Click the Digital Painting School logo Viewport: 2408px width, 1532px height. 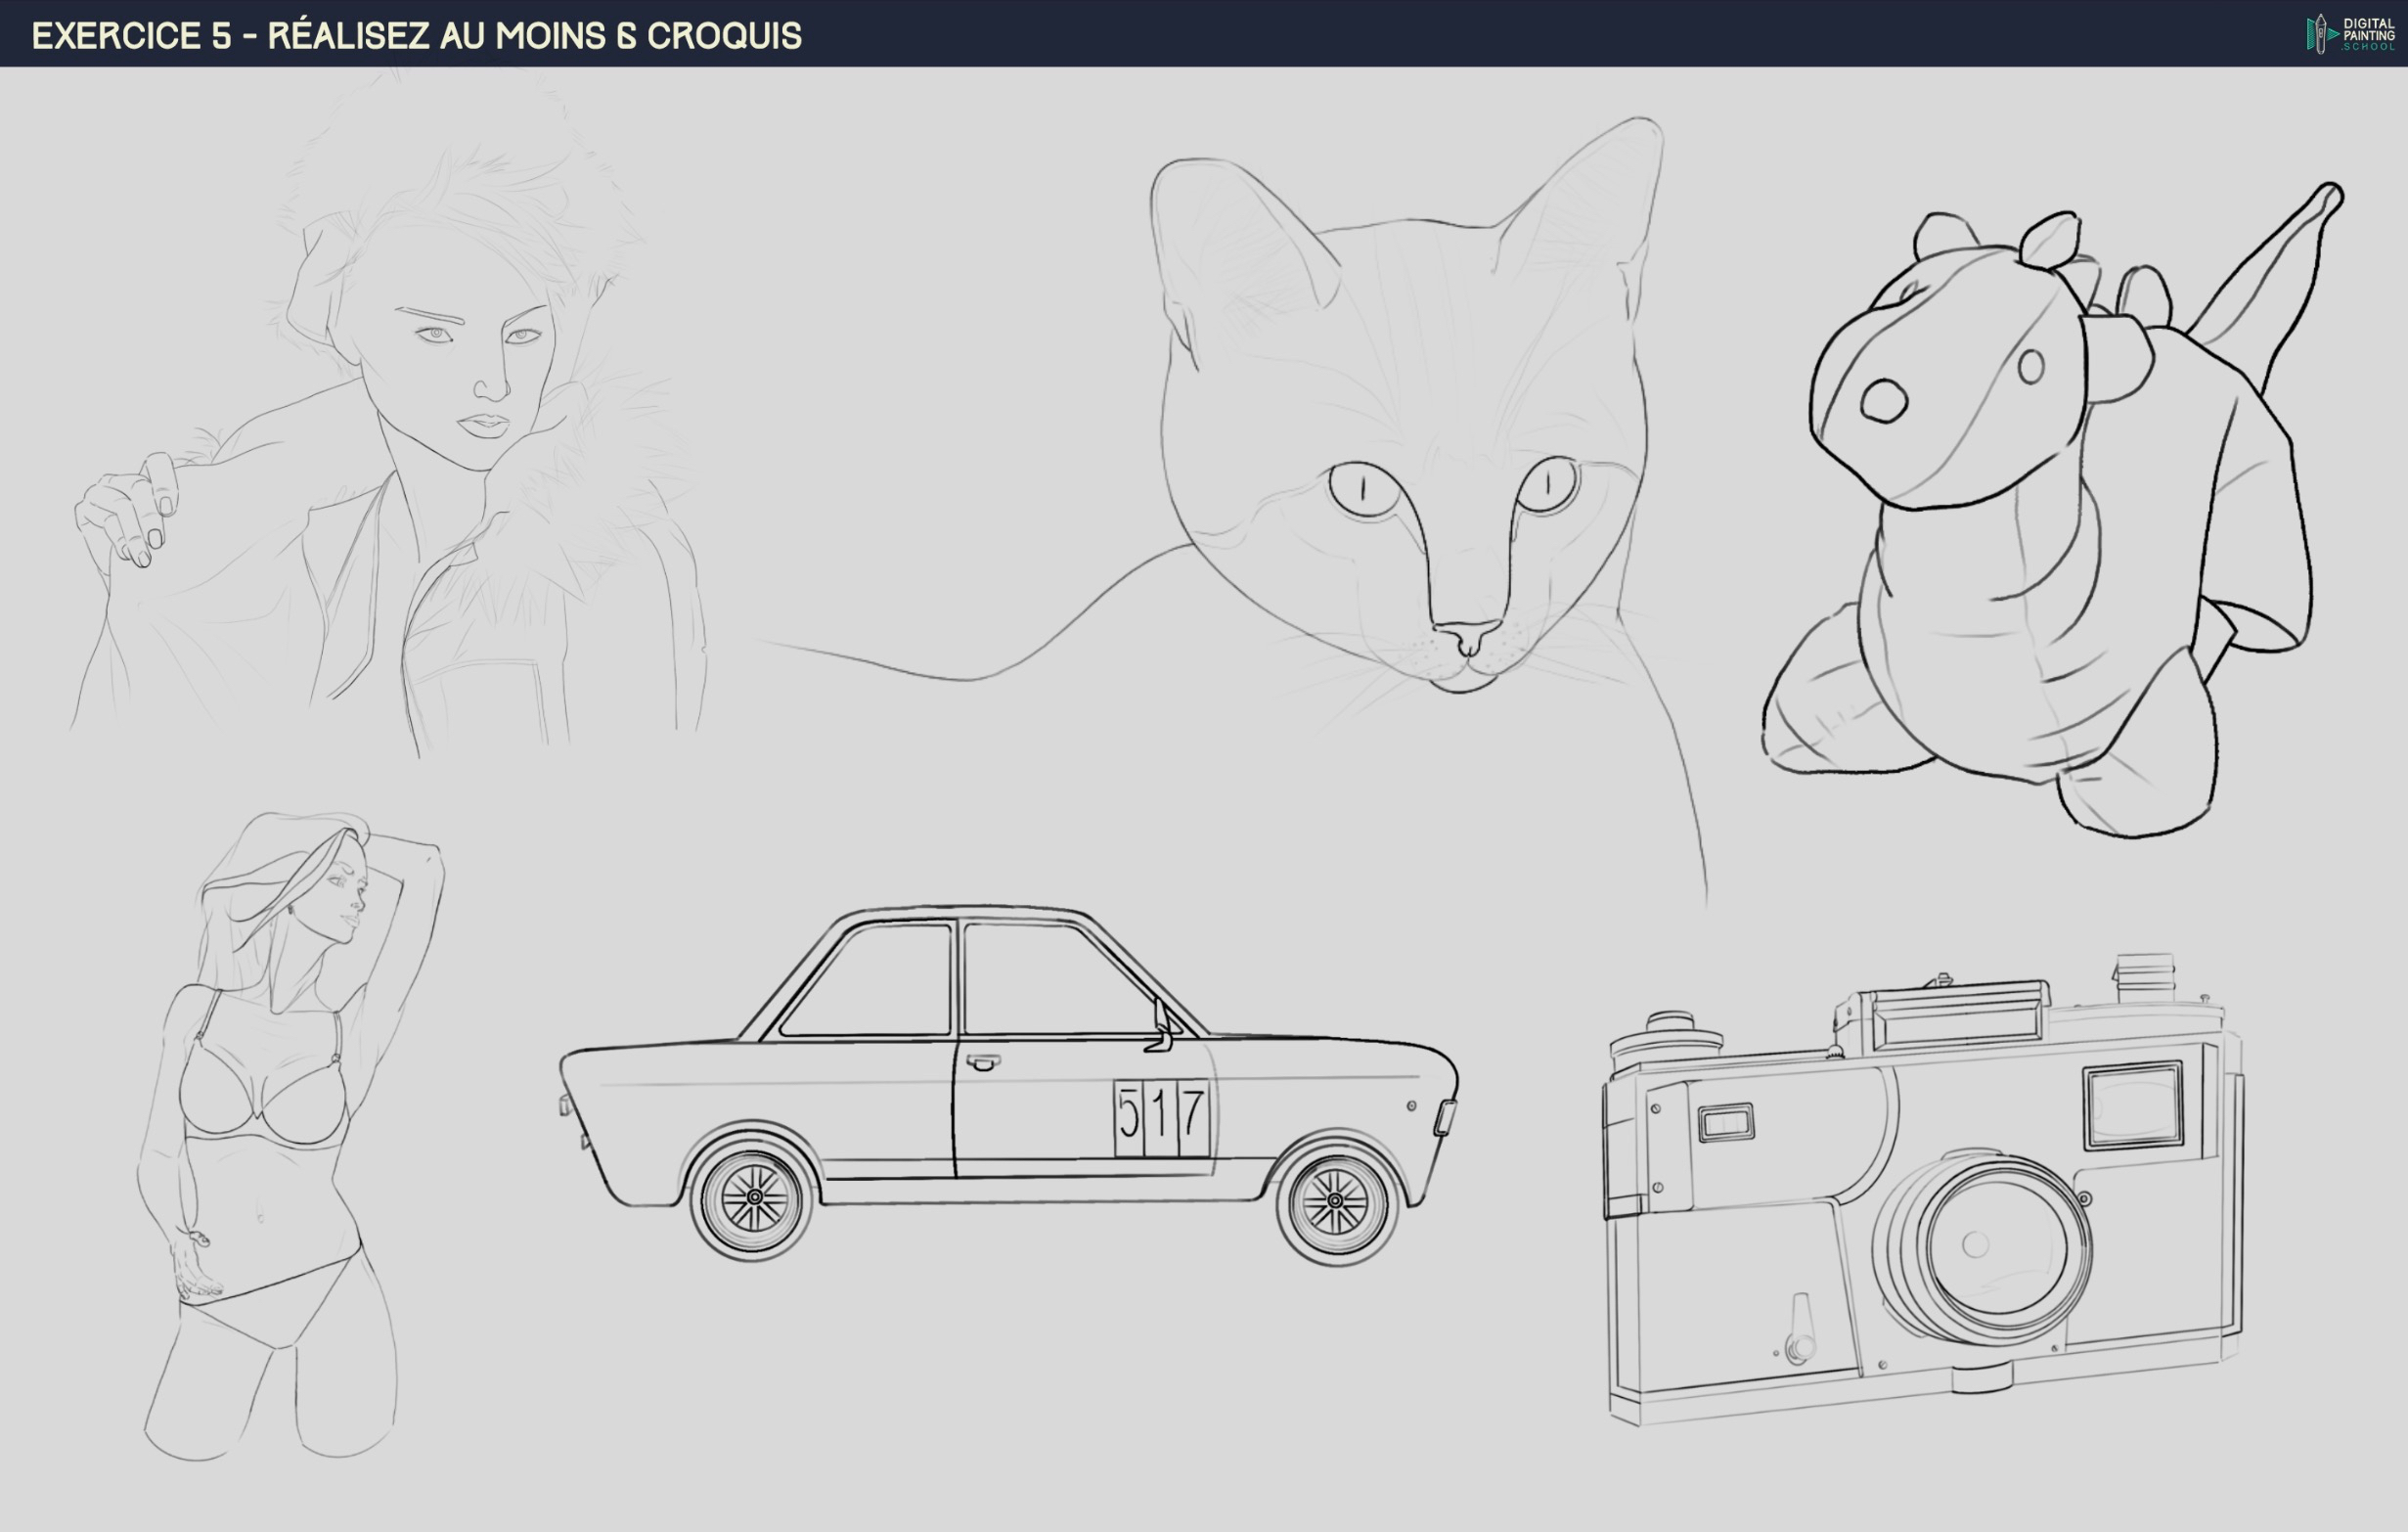pos(2350,34)
